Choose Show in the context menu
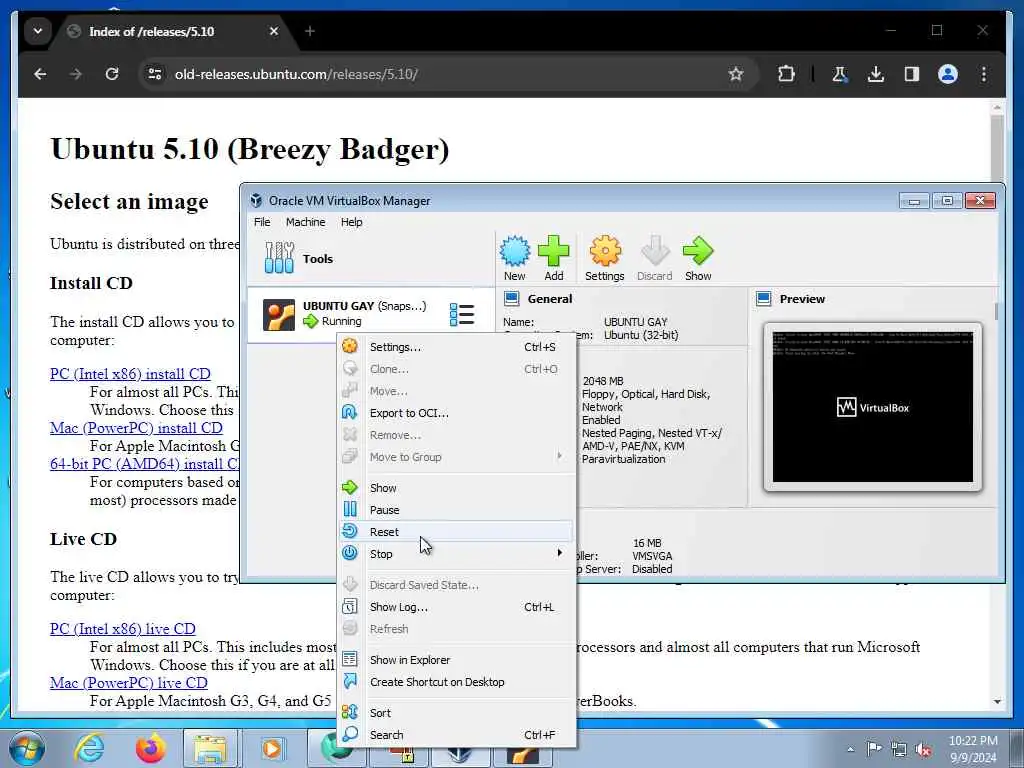The image size is (1024, 768). point(457,488)
